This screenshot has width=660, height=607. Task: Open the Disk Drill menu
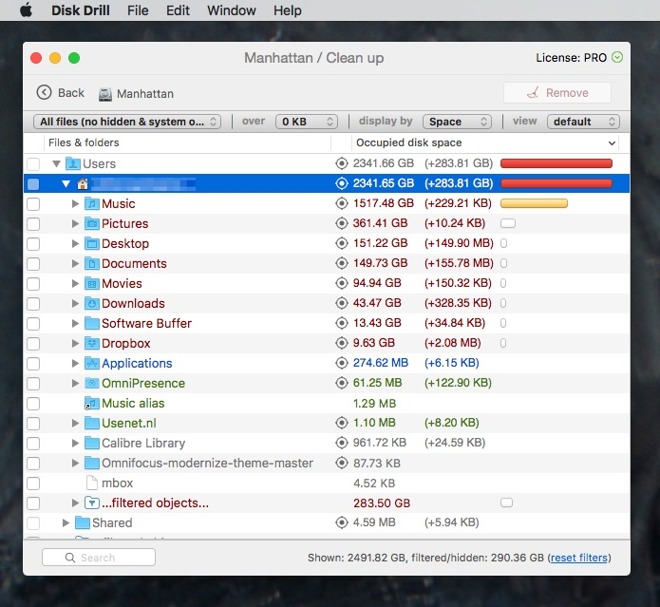[80, 10]
